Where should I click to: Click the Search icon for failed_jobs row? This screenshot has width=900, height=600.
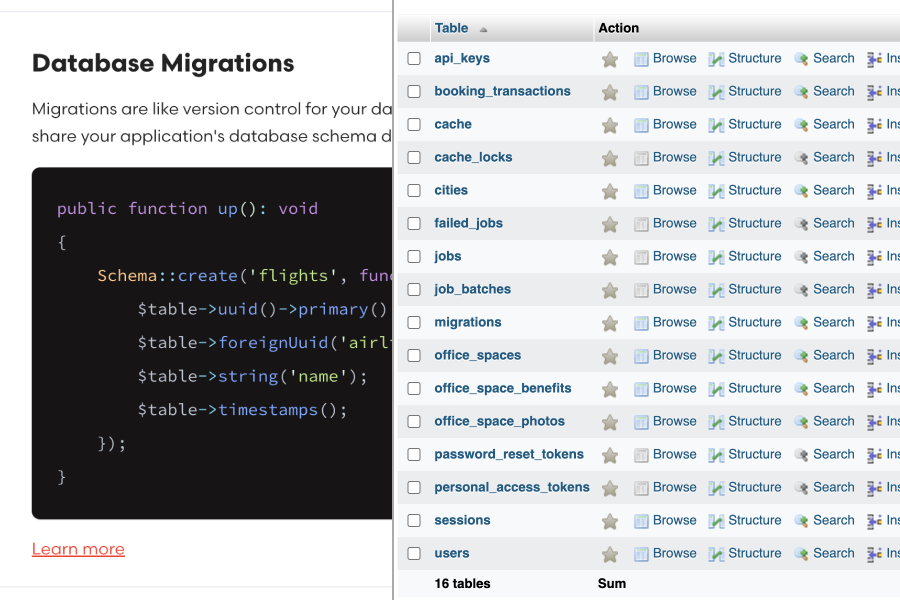[801, 224]
